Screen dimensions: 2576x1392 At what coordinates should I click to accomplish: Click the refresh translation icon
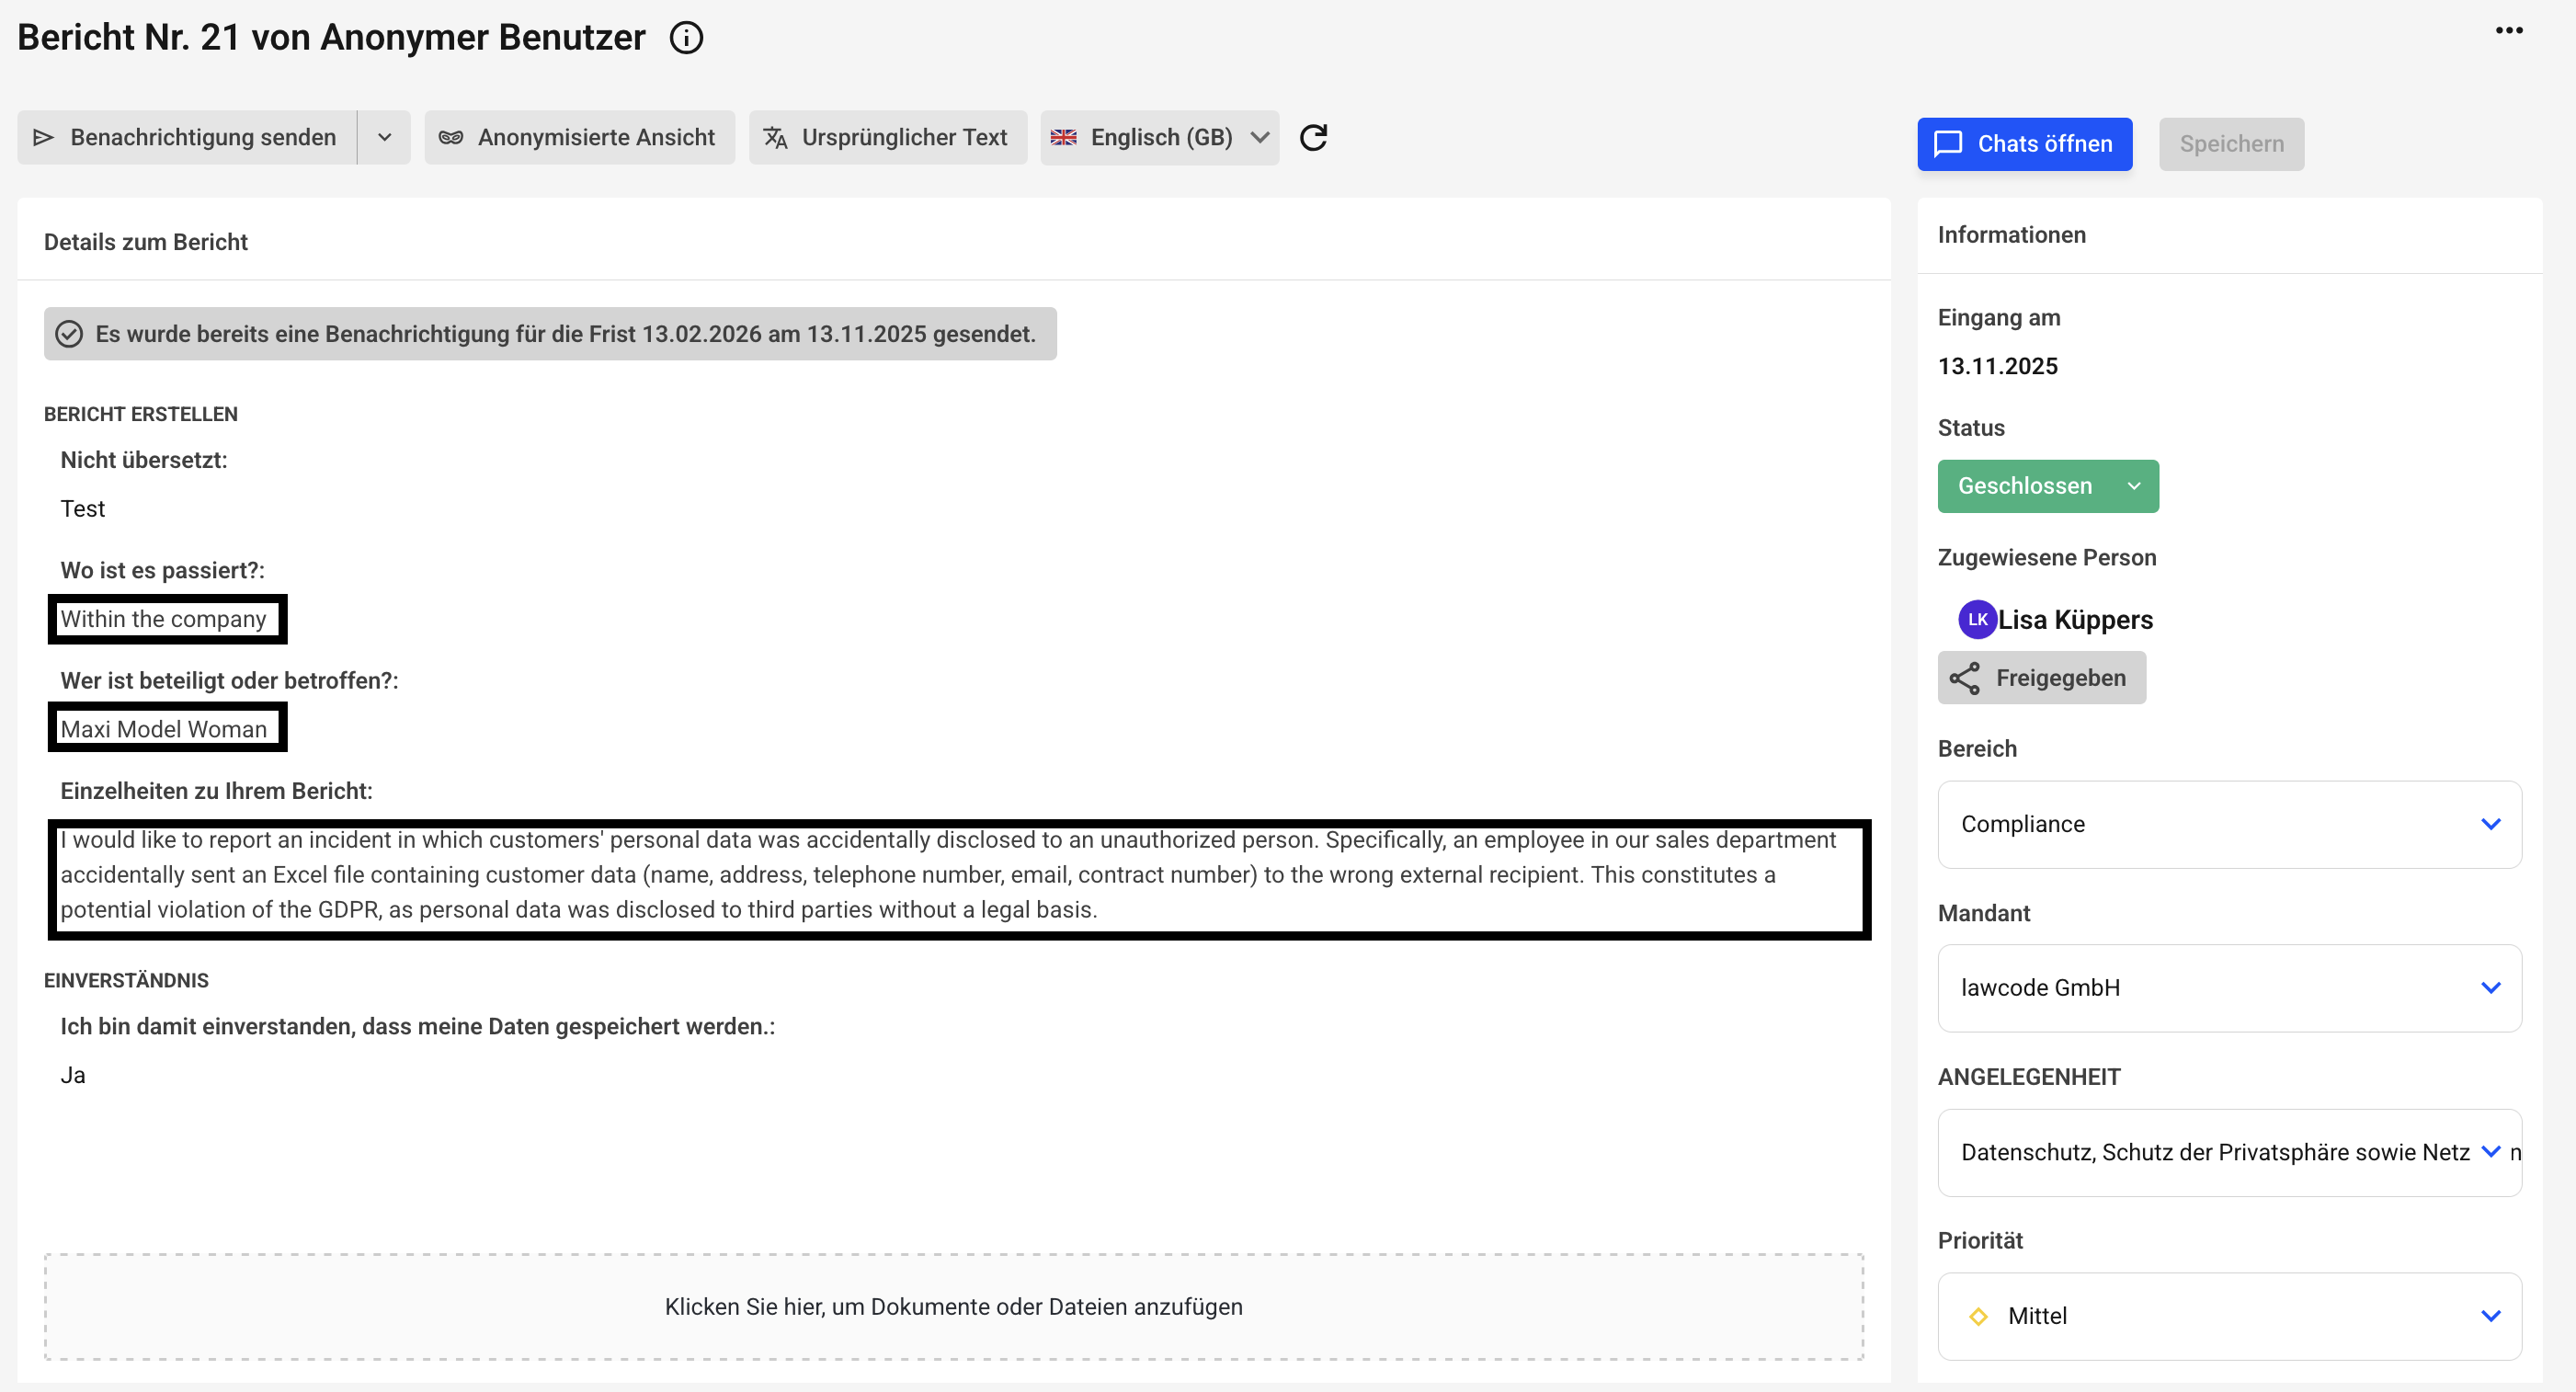tap(1313, 137)
